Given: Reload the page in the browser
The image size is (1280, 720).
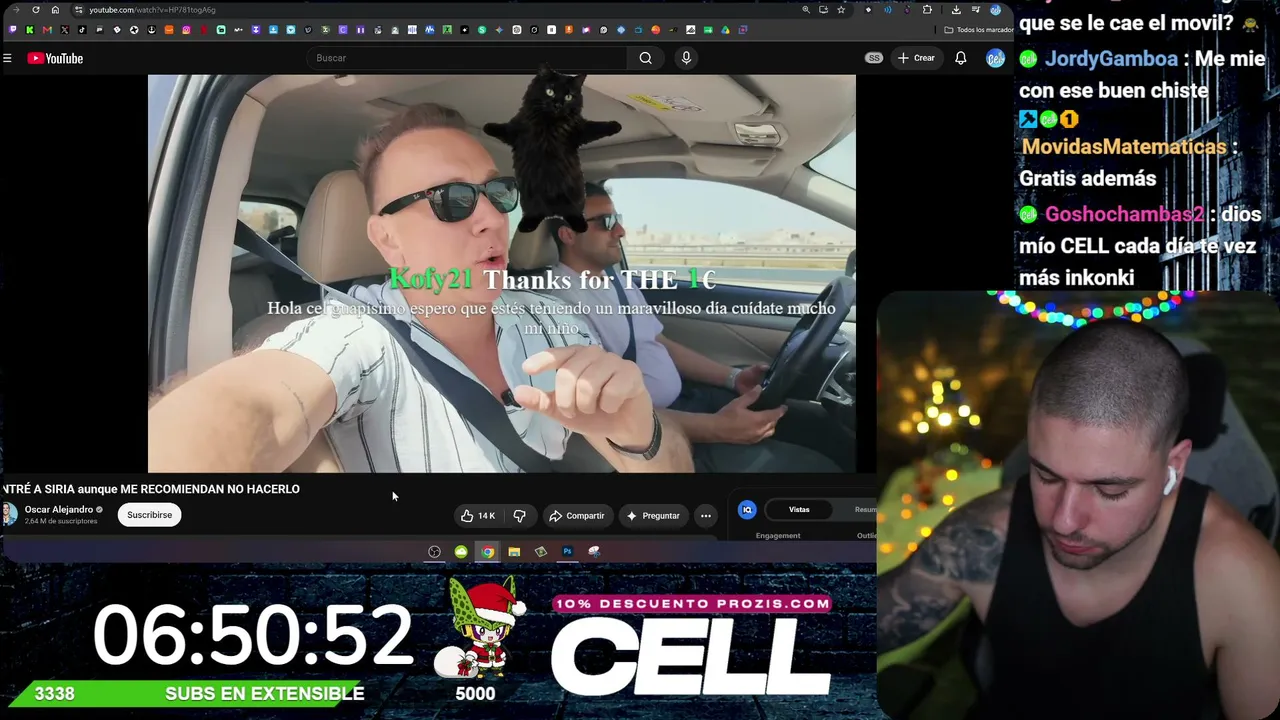Looking at the screenshot, I should pyautogui.click(x=36, y=10).
